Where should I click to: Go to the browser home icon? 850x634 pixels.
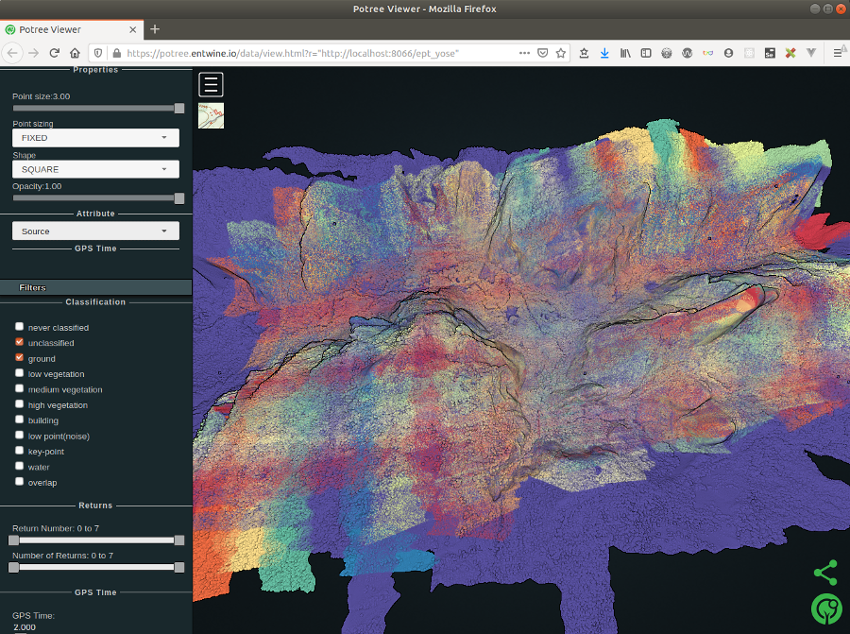(75, 53)
